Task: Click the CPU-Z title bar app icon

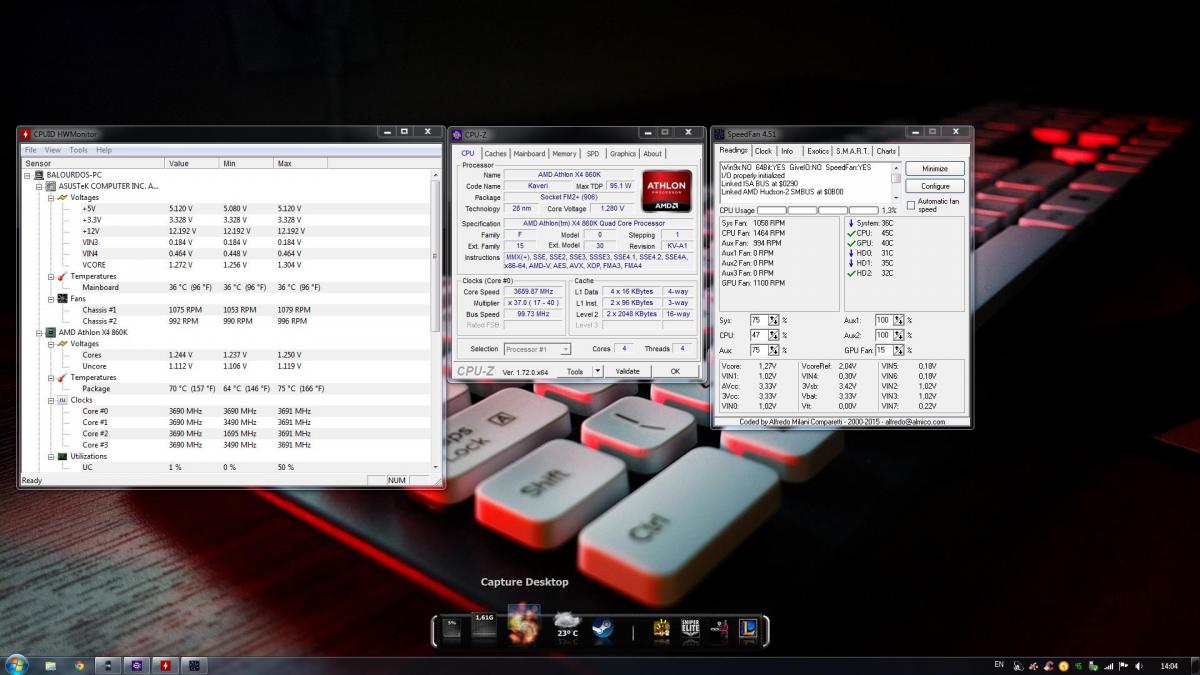Action: (x=457, y=134)
